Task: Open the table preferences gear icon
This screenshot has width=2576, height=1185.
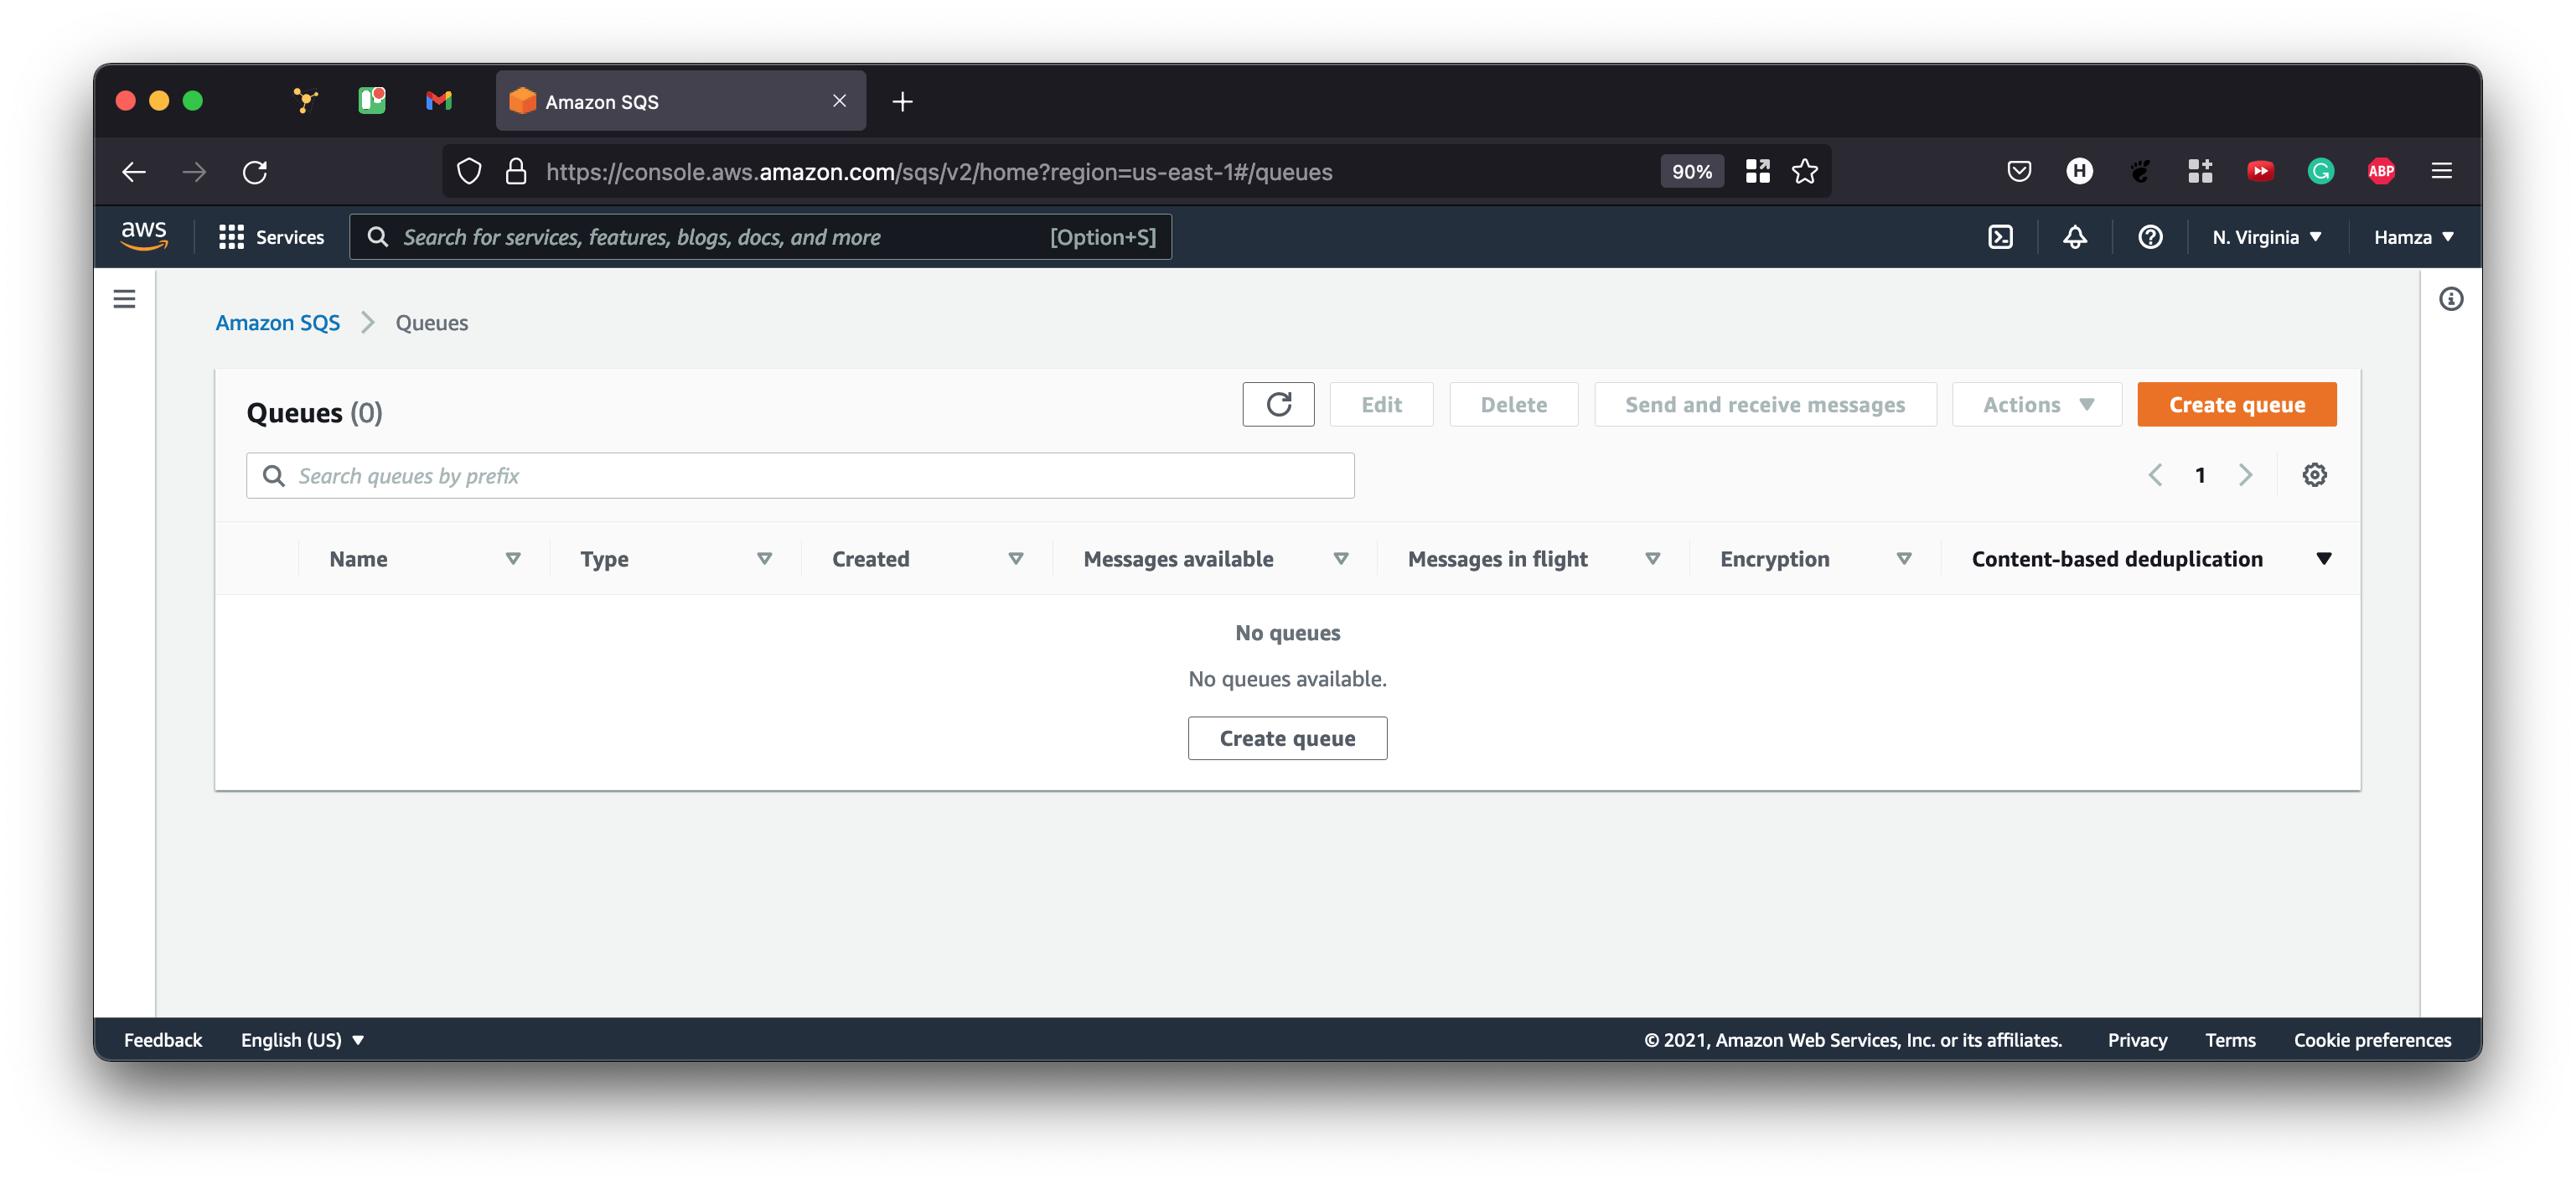Action: coord(2314,475)
